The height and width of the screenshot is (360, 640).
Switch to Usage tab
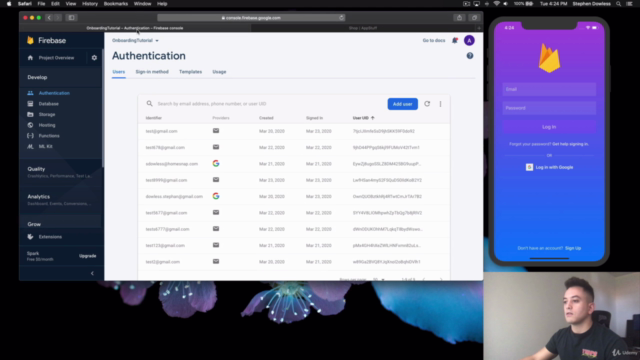219,72
